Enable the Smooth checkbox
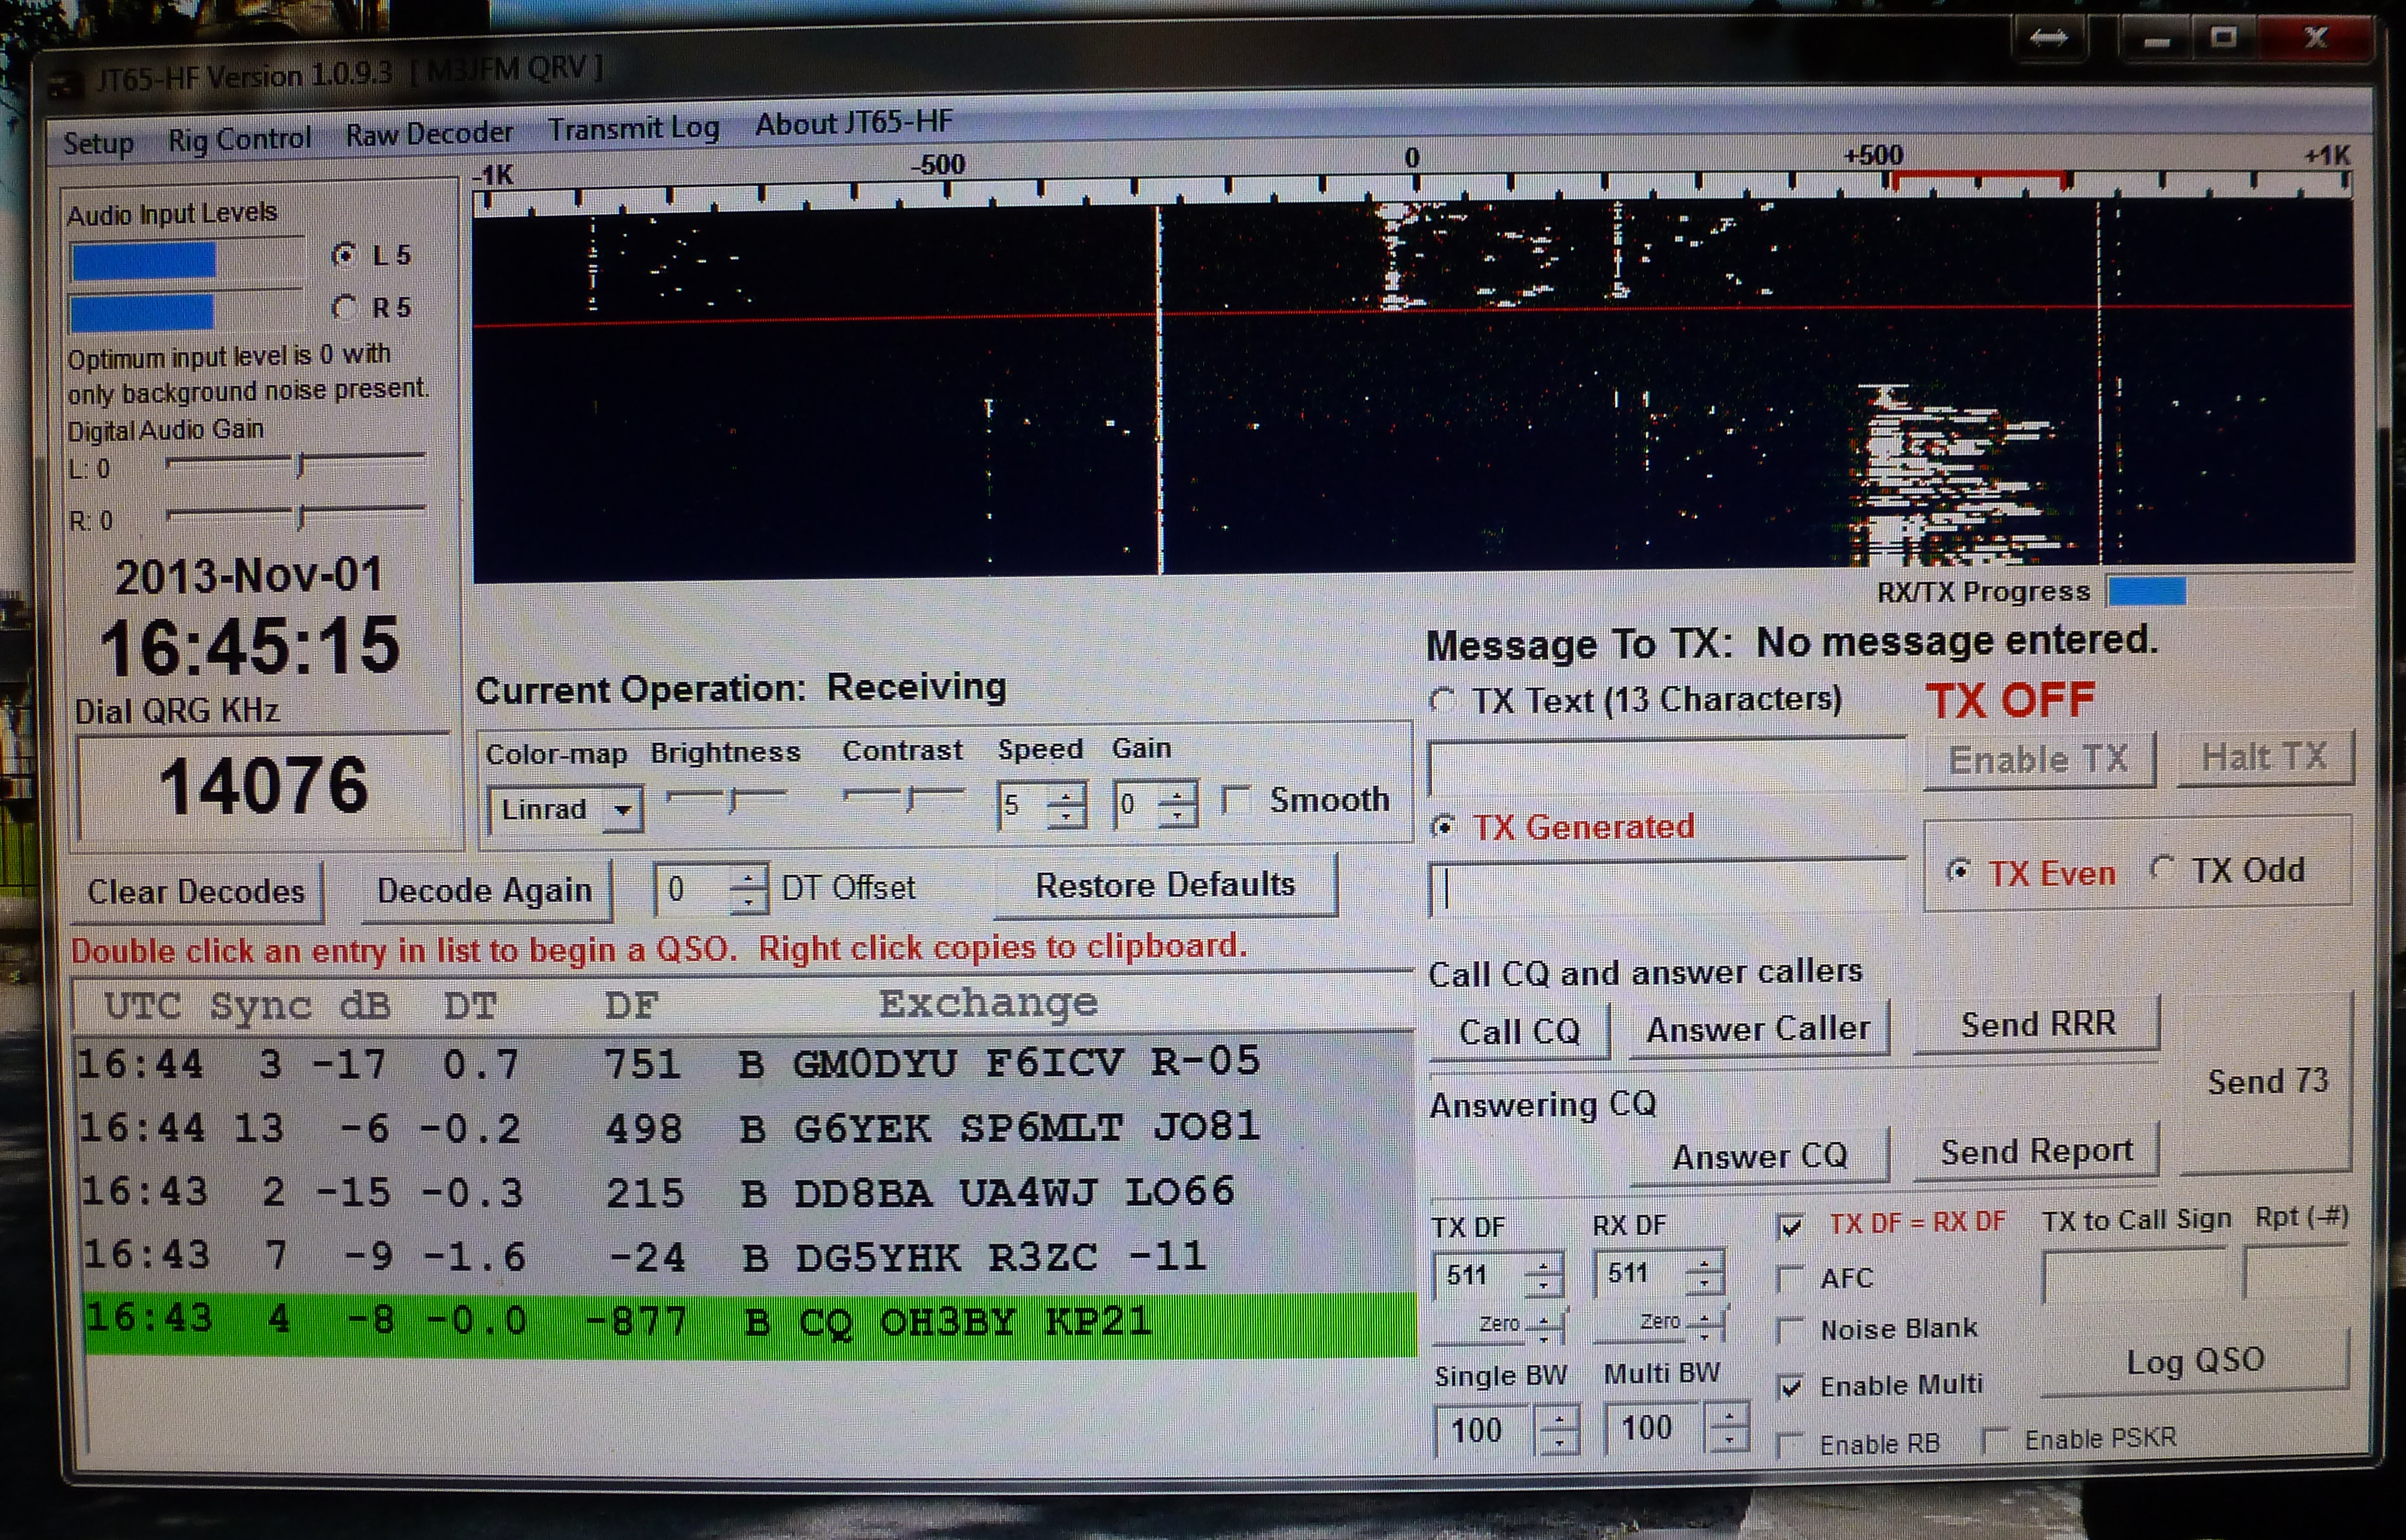The height and width of the screenshot is (1540, 2406). pyautogui.click(x=1237, y=801)
